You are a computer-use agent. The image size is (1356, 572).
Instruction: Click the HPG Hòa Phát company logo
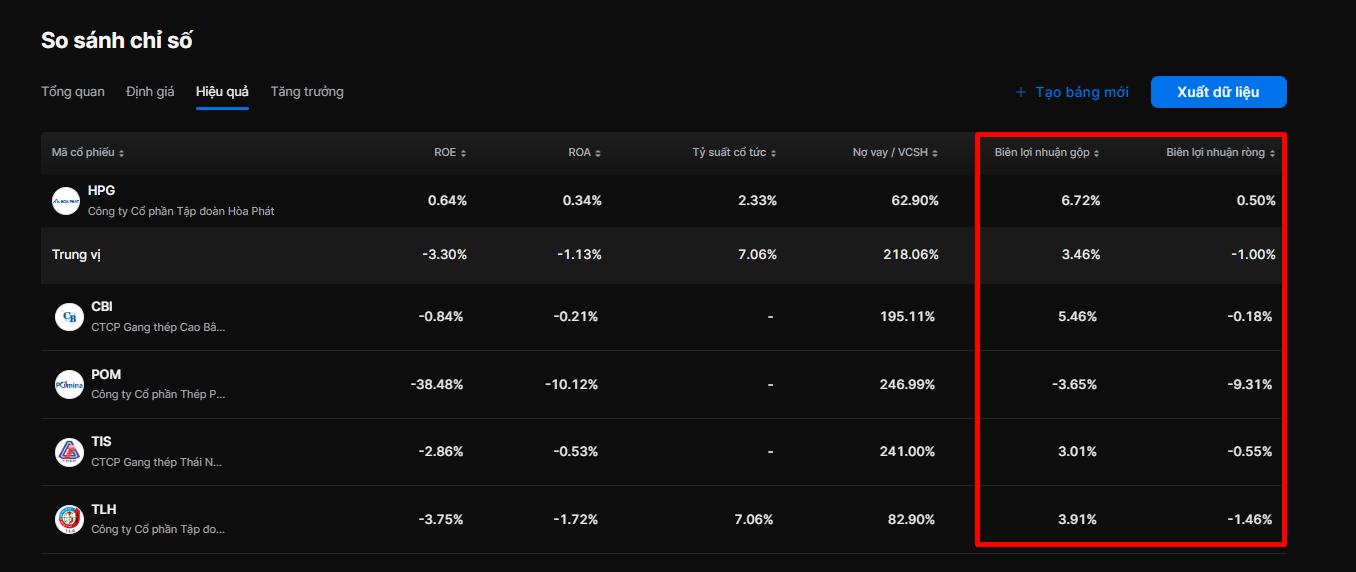point(66,201)
